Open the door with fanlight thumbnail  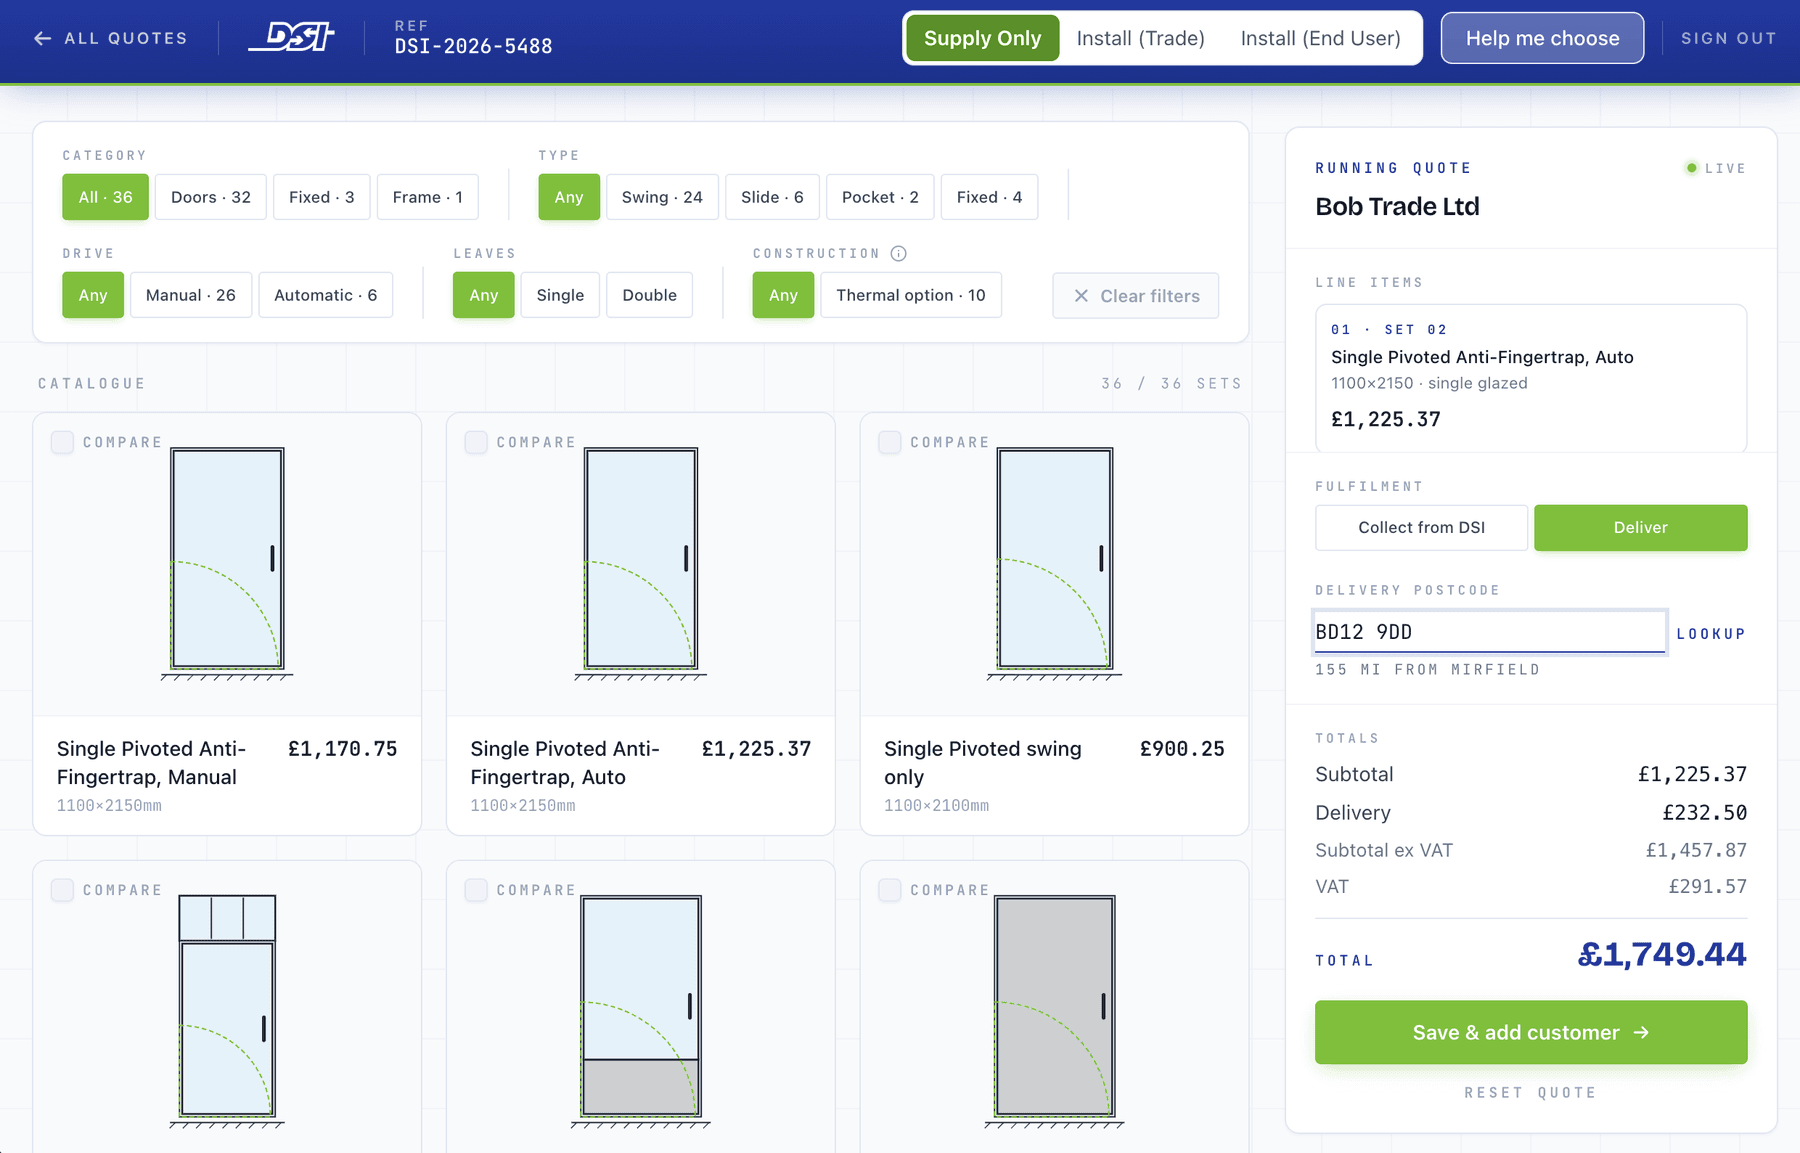227,1011
